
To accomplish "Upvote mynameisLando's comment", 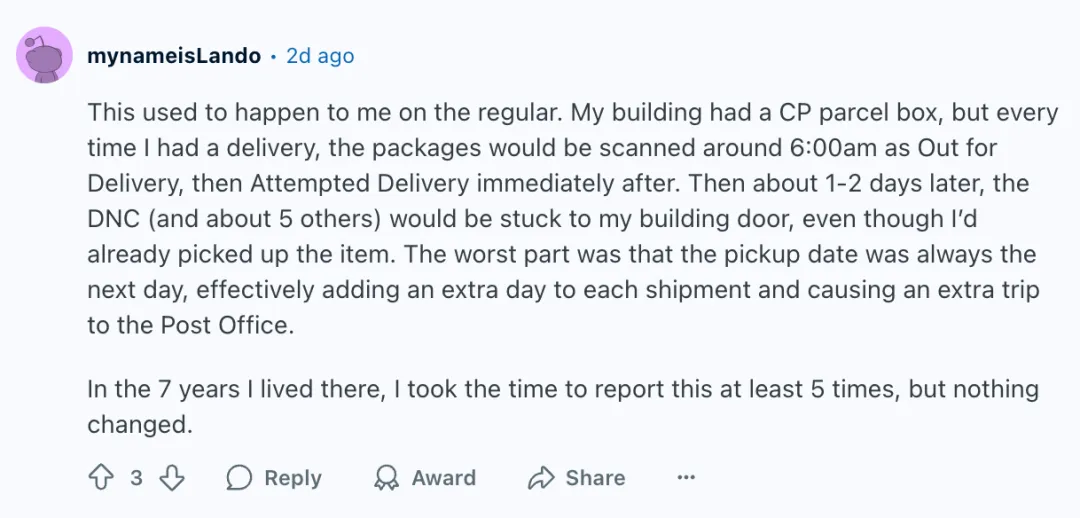I will pyautogui.click(x=101, y=478).
